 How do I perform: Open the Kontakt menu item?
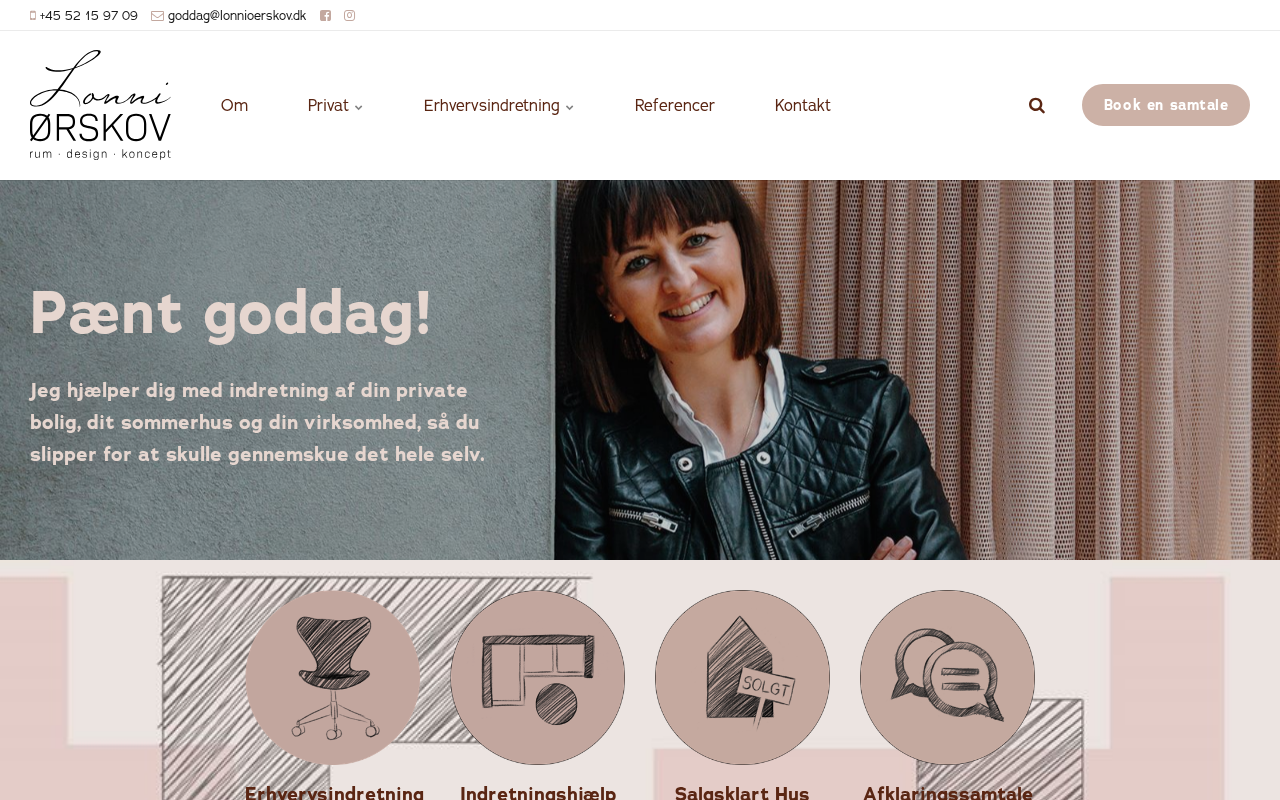pos(803,106)
